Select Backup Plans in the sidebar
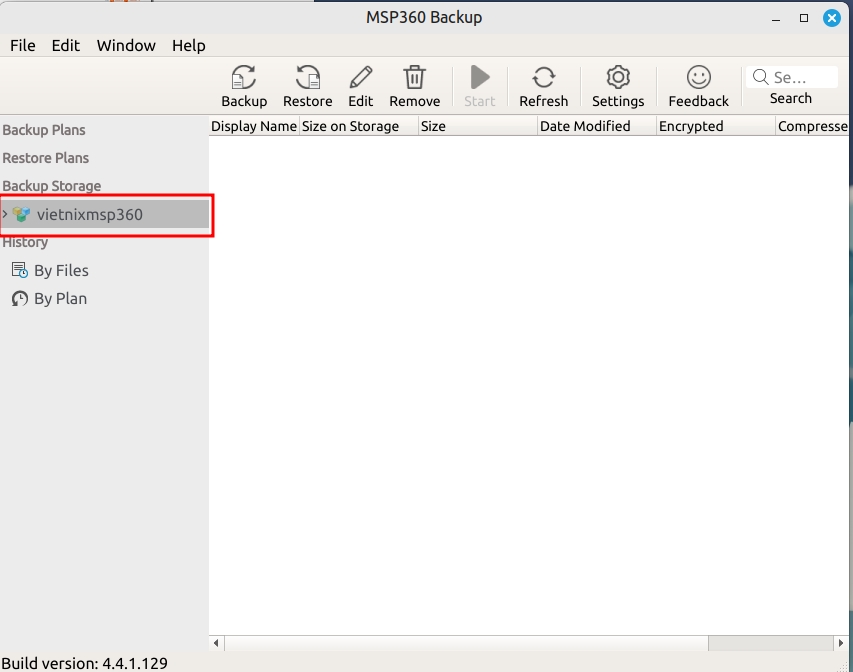Image resolution: width=853 pixels, height=672 pixels. coord(44,130)
